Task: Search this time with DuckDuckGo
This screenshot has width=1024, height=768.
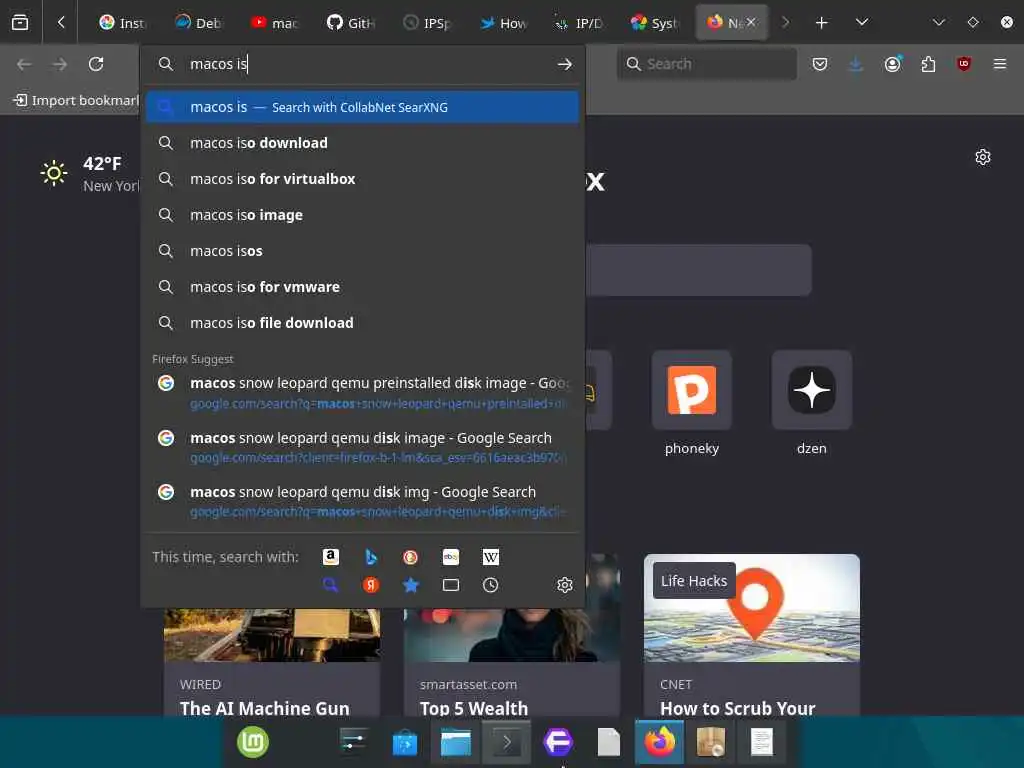Action: coord(410,557)
